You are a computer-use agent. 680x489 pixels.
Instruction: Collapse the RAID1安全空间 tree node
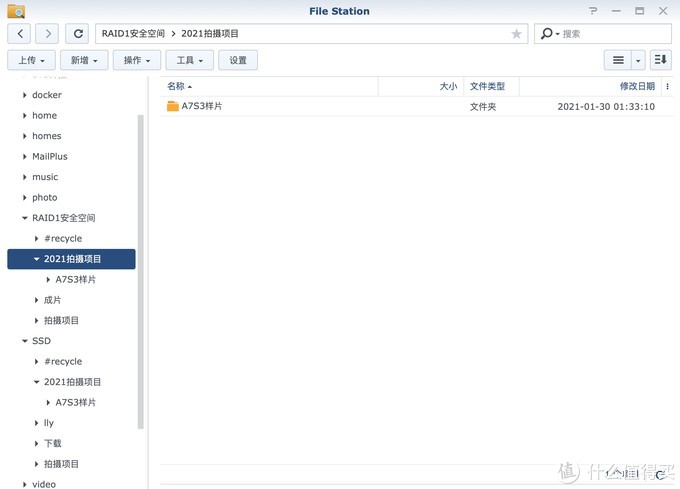pyautogui.click(x=24, y=218)
